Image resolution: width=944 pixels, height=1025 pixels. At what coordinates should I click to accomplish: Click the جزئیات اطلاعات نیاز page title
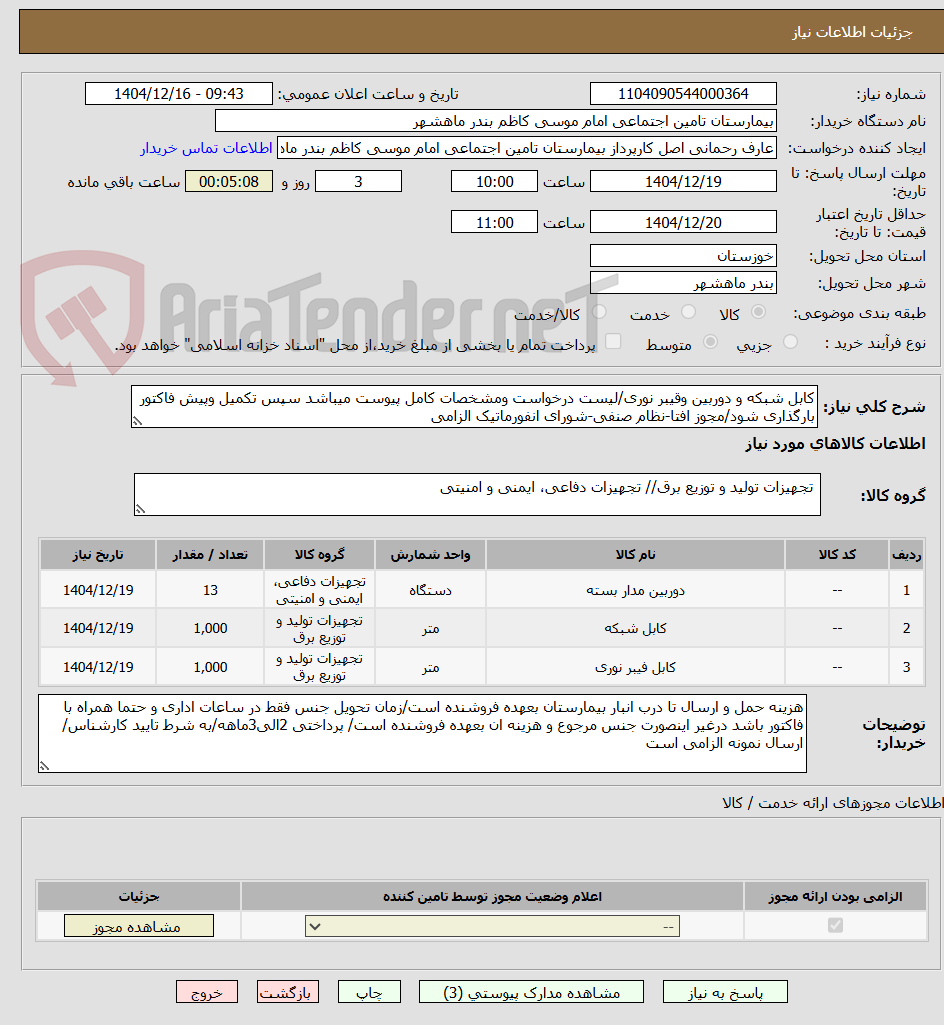[852, 32]
